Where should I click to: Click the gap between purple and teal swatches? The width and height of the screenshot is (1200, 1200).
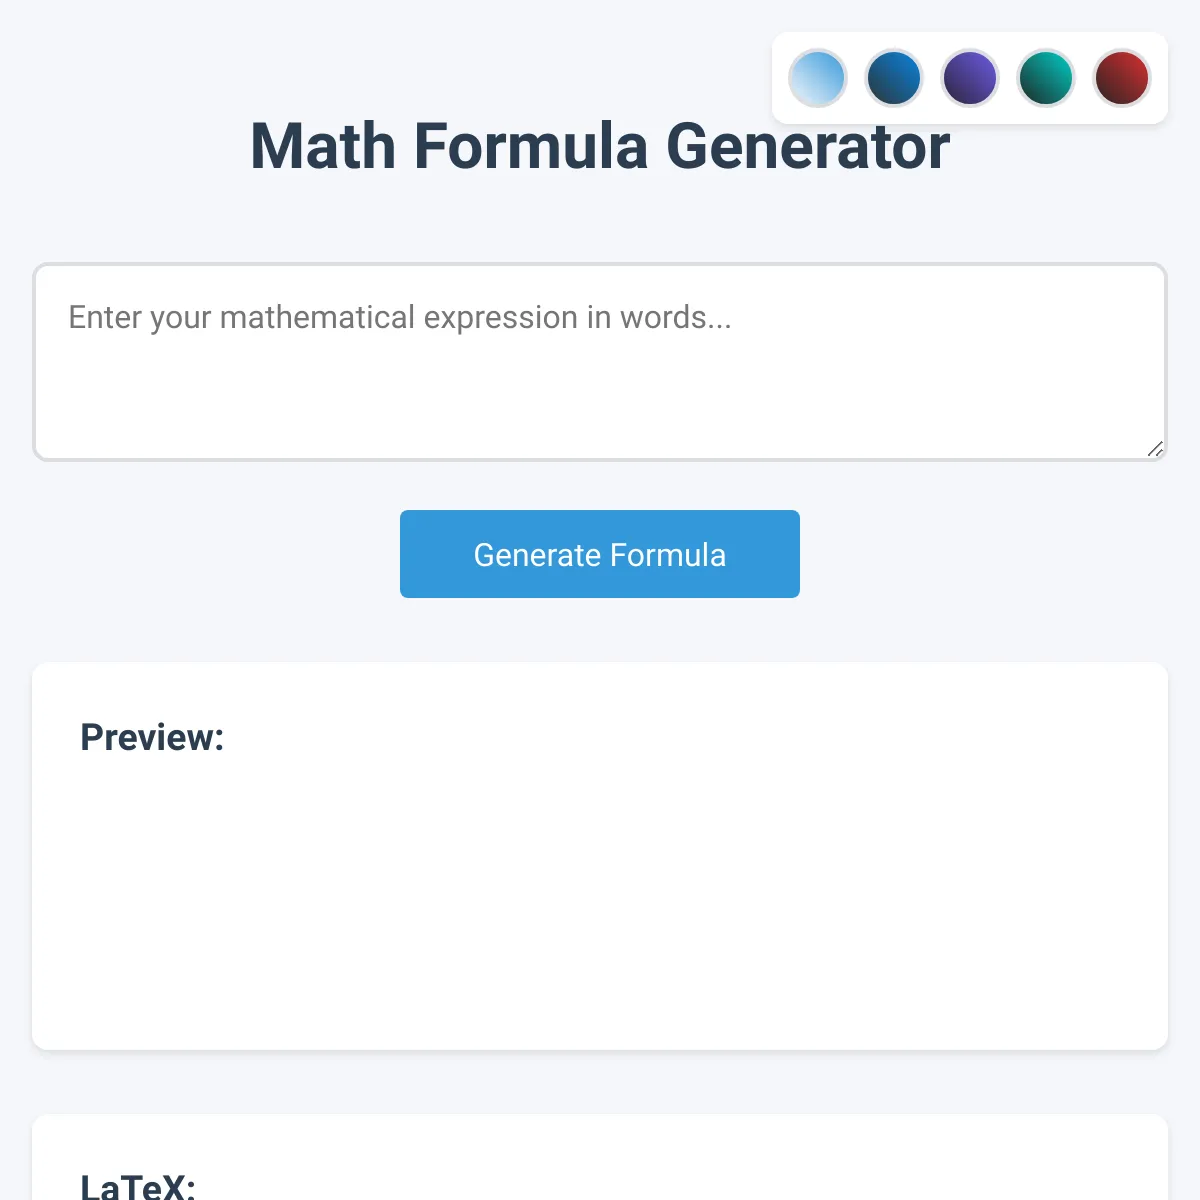1008,78
